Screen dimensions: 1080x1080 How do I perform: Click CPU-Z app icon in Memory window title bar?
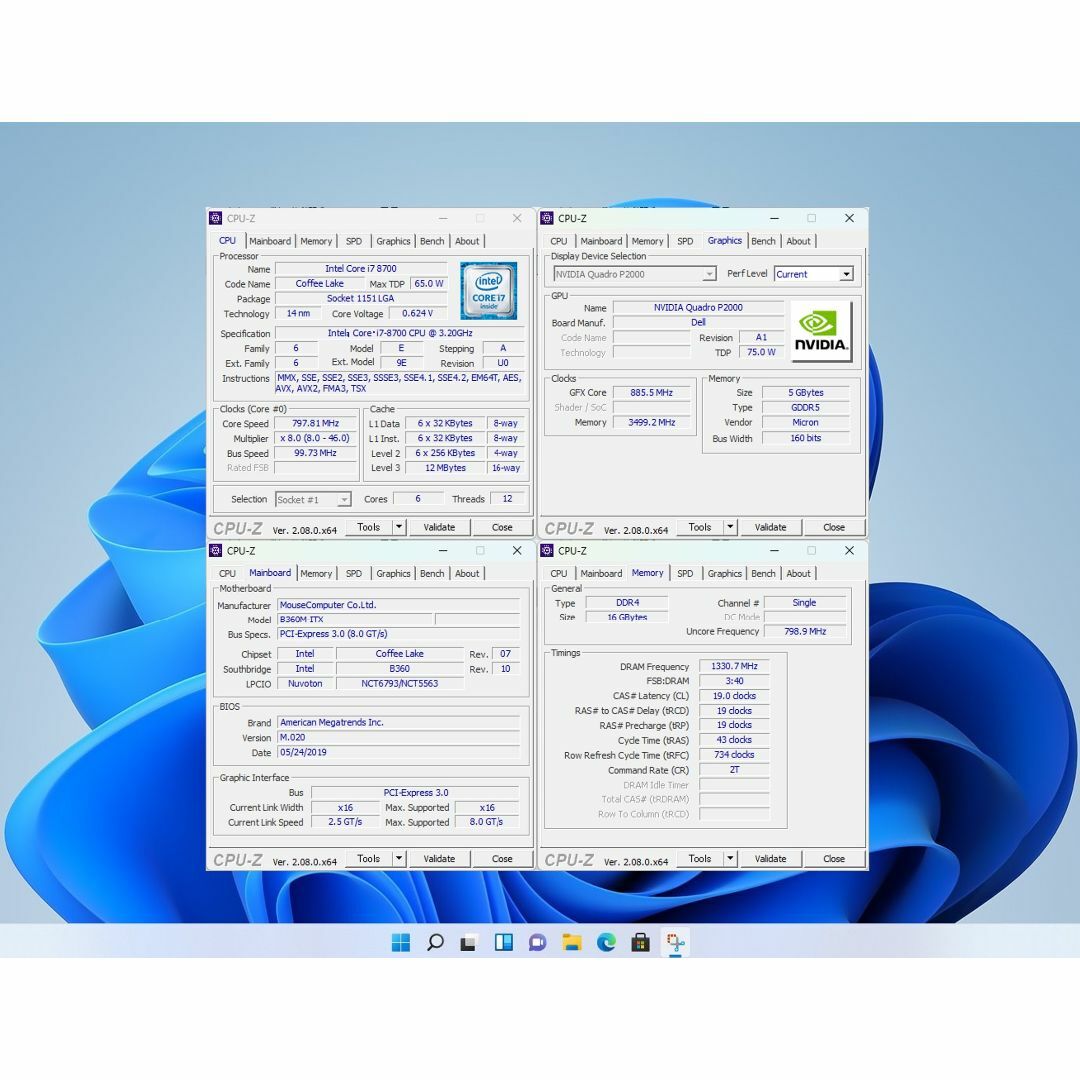pyautogui.click(x=547, y=550)
